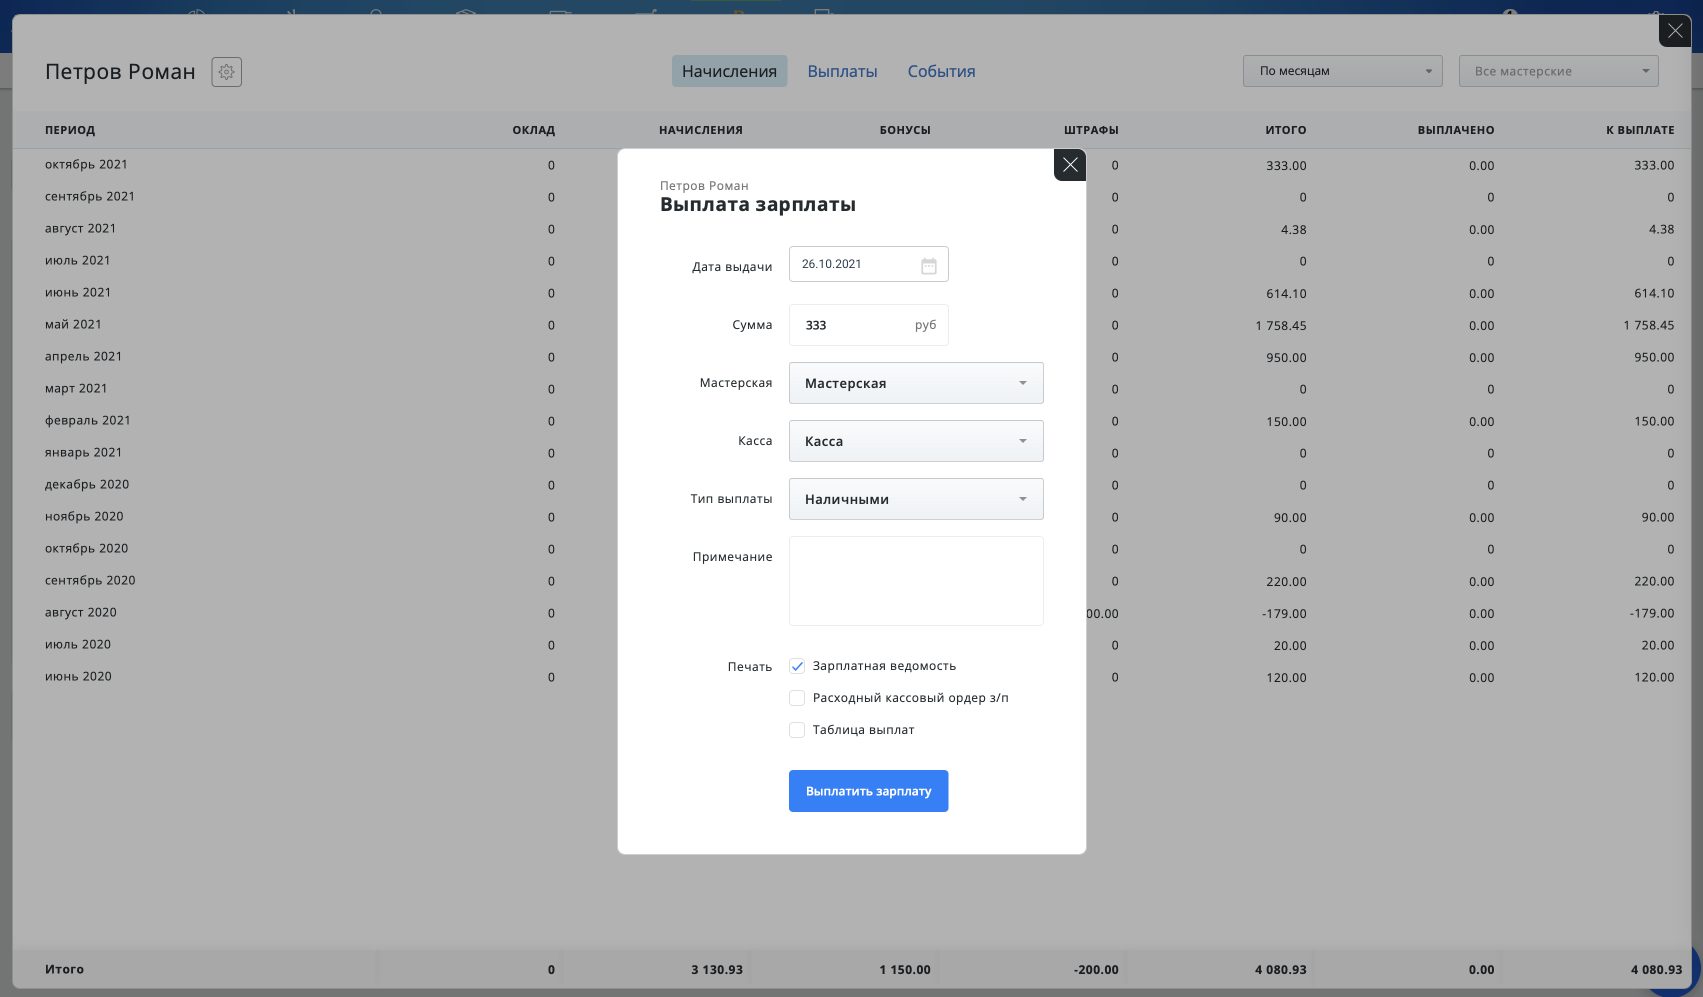Click the ВЫПЛАЧЕНО column header
Image resolution: width=1703 pixels, height=997 pixels.
[1456, 130]
